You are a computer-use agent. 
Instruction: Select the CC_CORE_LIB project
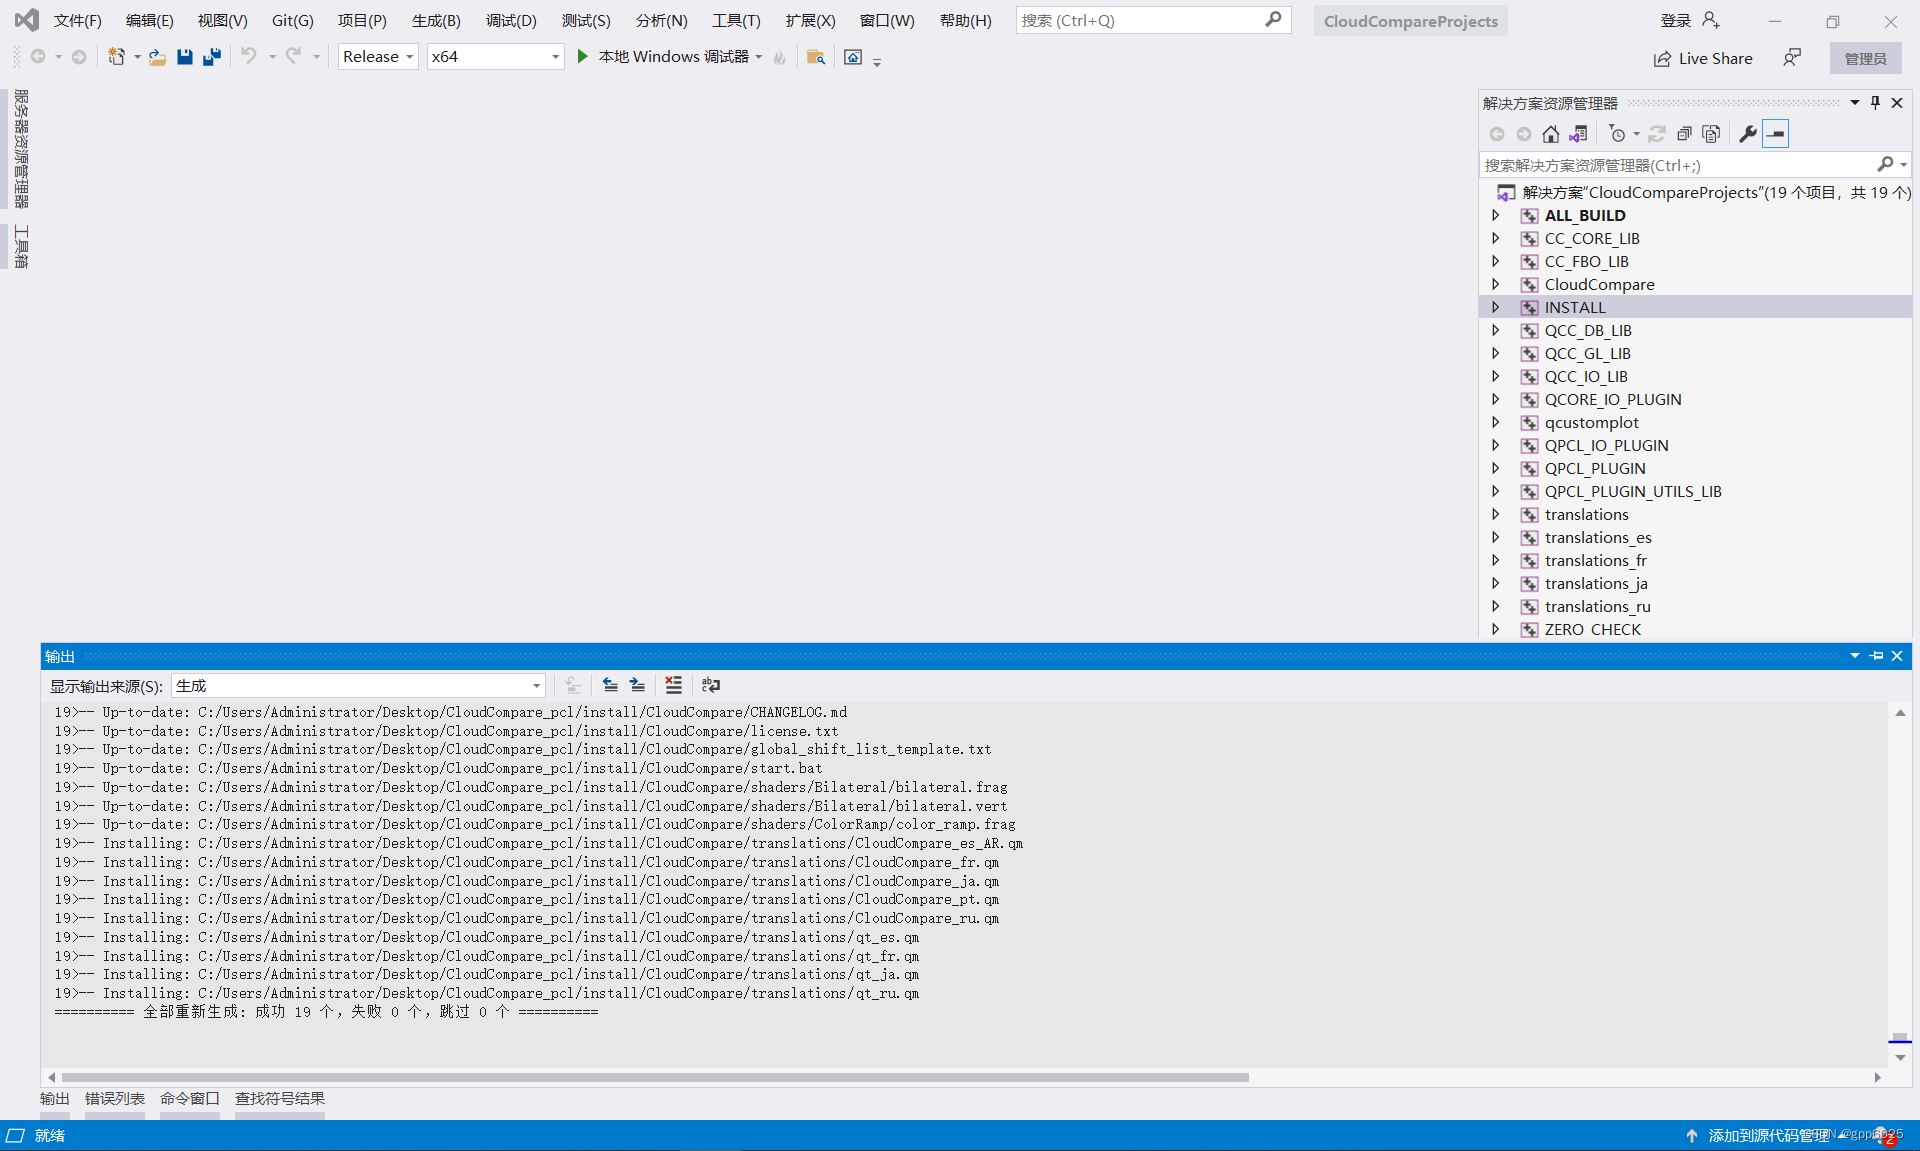1592,238
